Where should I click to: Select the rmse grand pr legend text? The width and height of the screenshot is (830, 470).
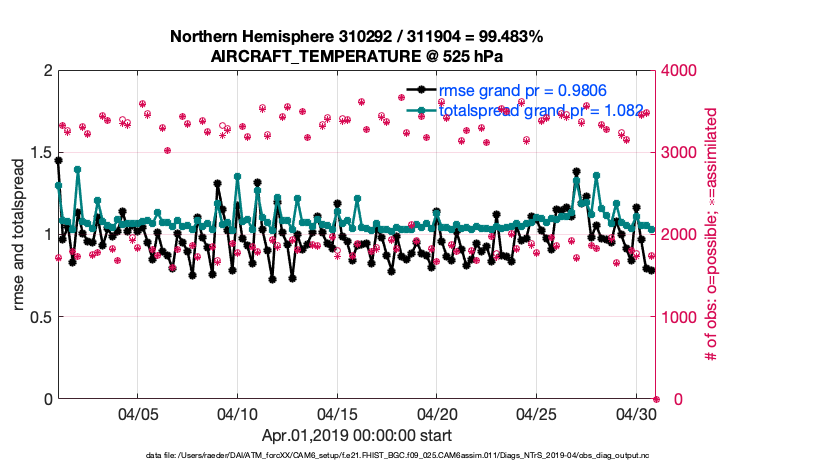point(522,90)
